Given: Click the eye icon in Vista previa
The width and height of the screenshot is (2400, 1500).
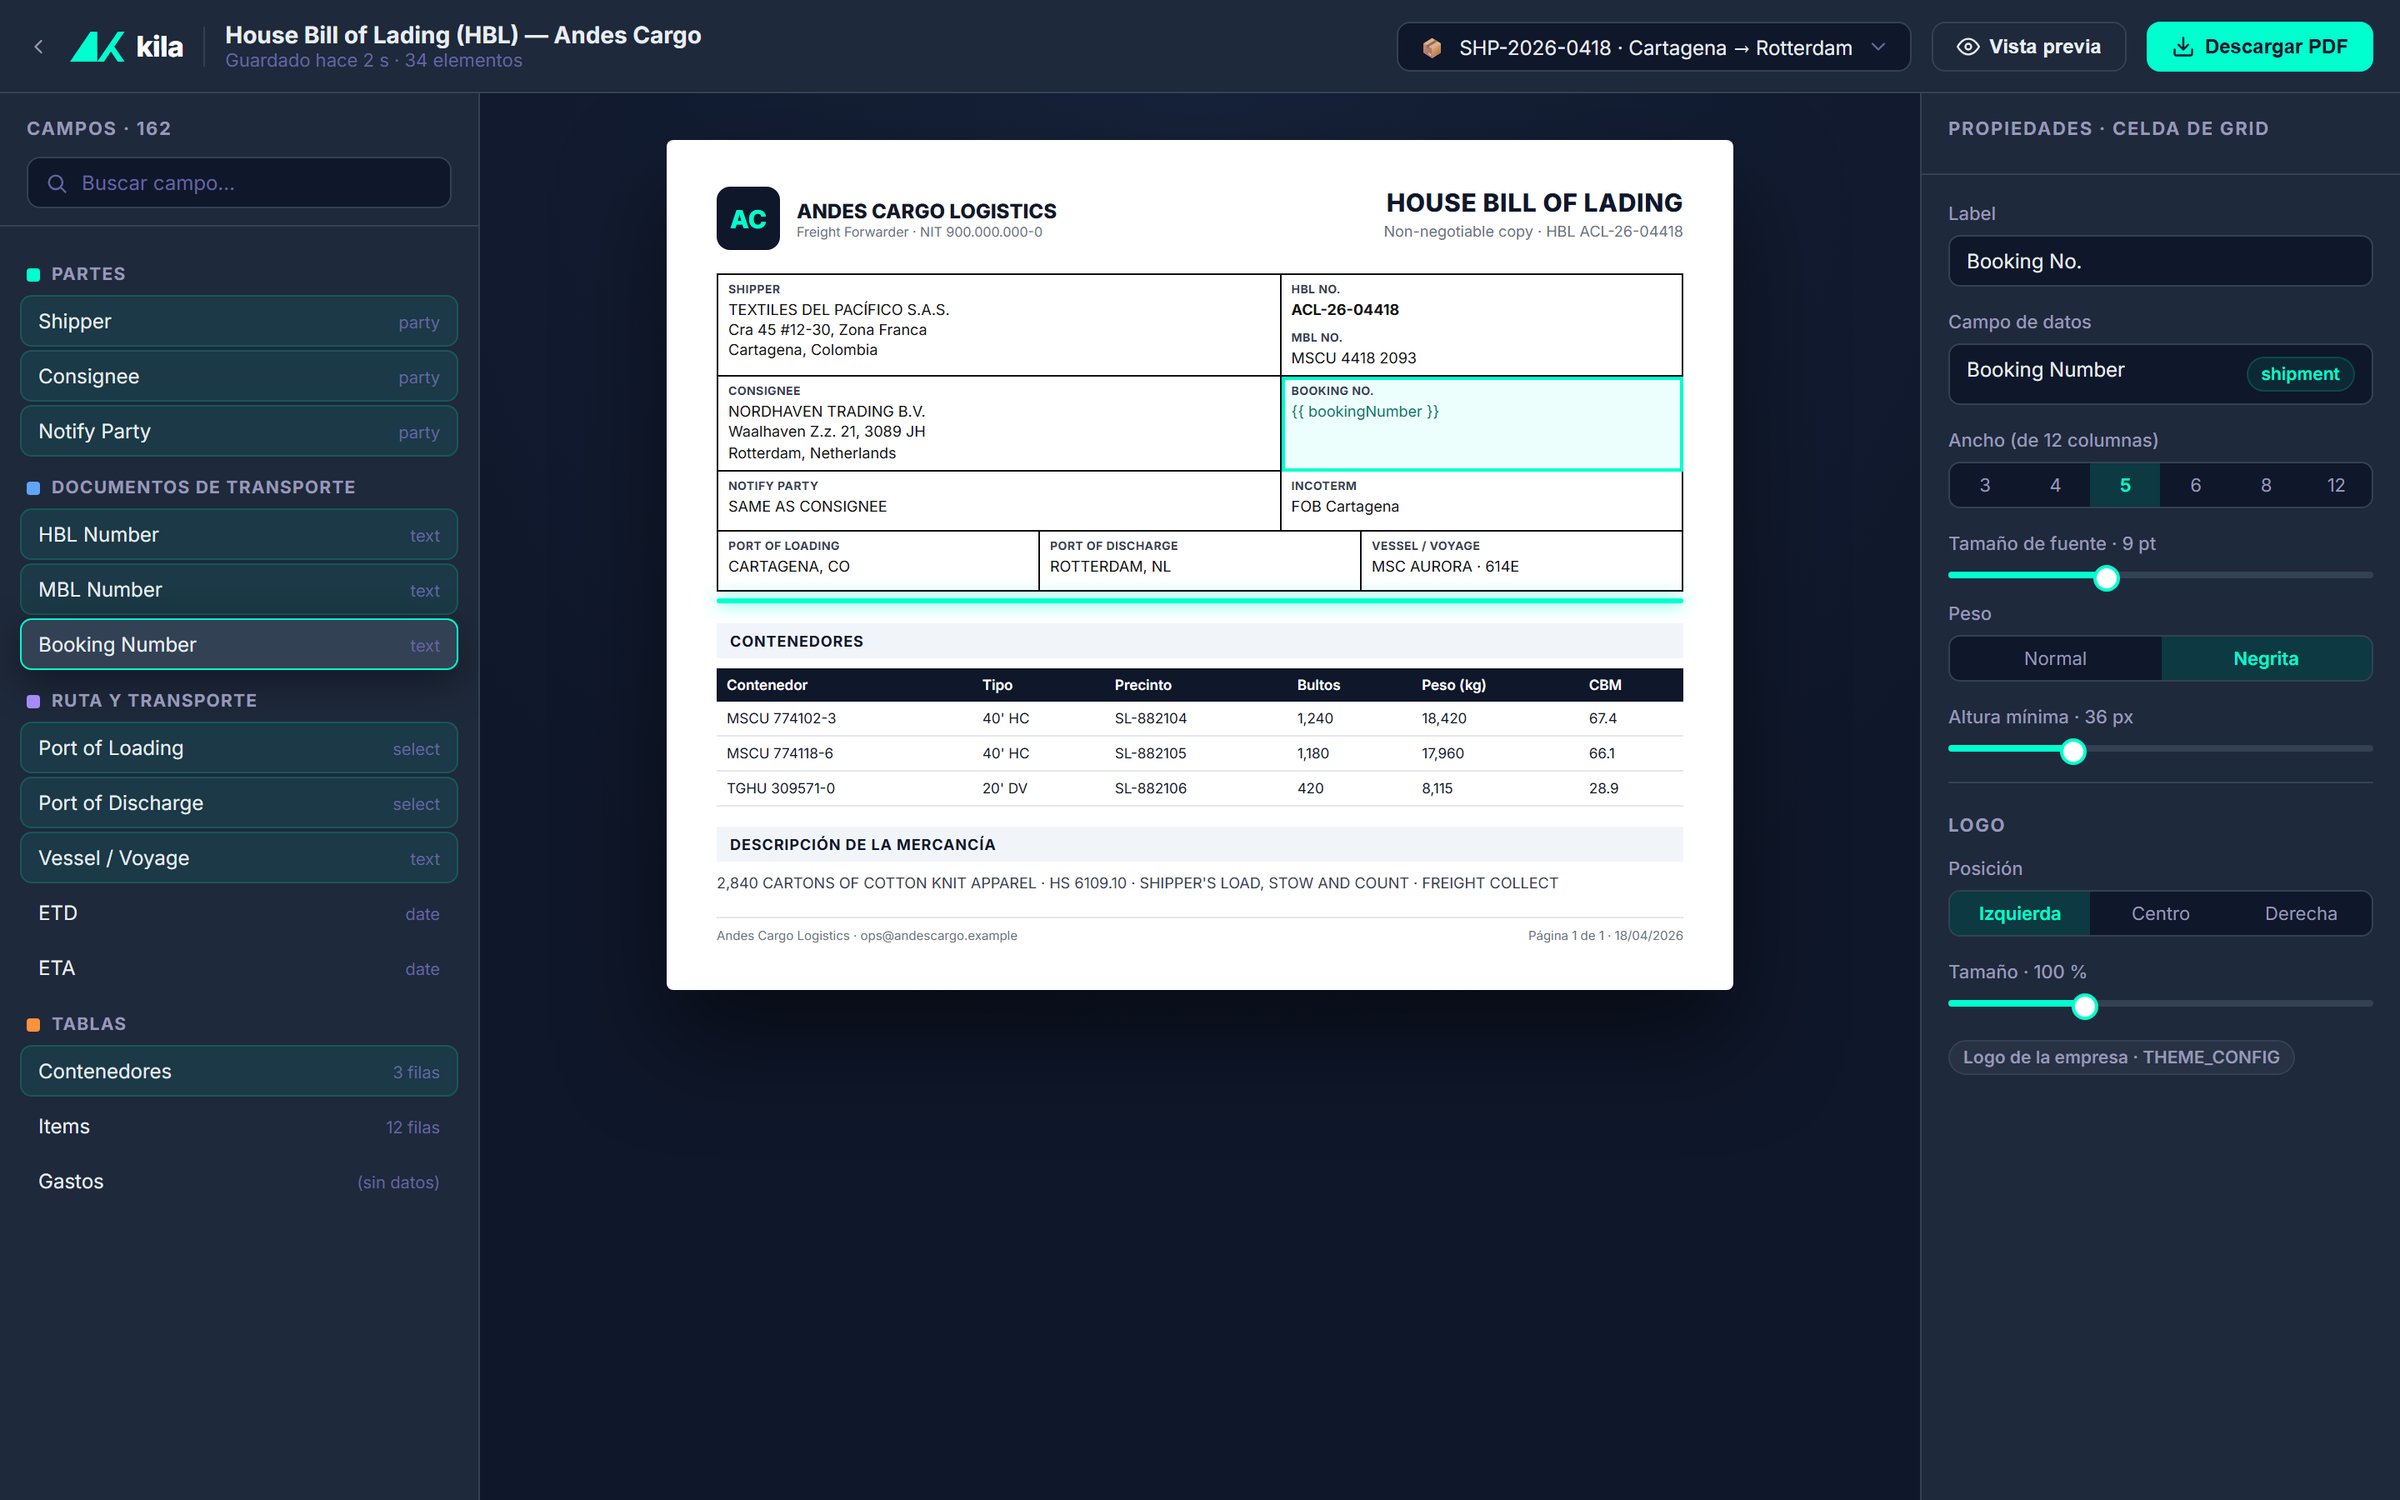Looking at the screenshot, I should click(1967, 47).
